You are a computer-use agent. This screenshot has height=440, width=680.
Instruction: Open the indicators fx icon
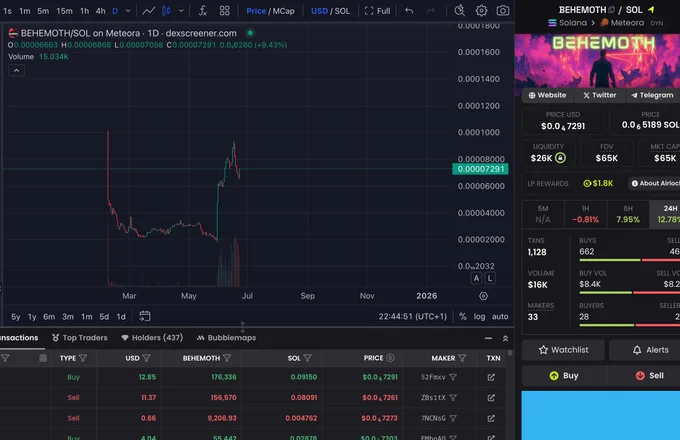tap(203, 10)
